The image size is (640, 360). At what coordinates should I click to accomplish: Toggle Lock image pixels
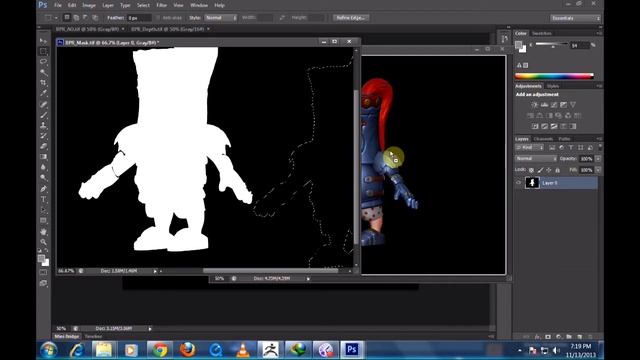pos(540,170)
